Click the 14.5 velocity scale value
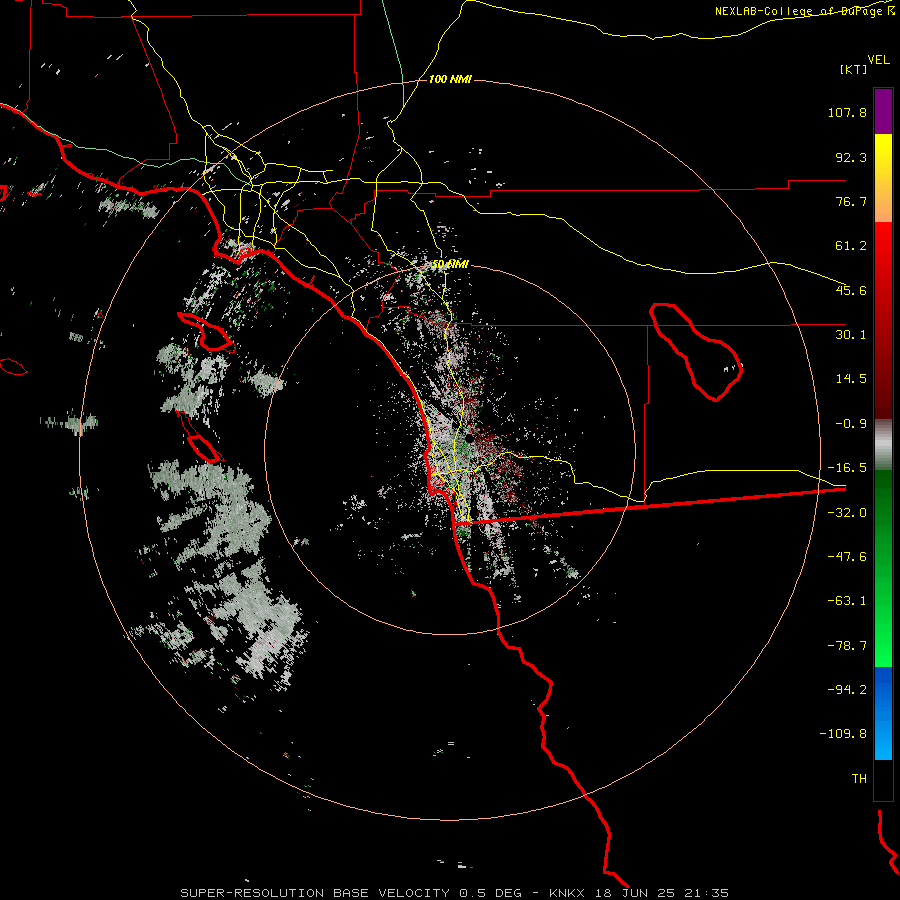The height and width of the screenshot is (900, 900). pyautogui.click(x=851, y=379)
